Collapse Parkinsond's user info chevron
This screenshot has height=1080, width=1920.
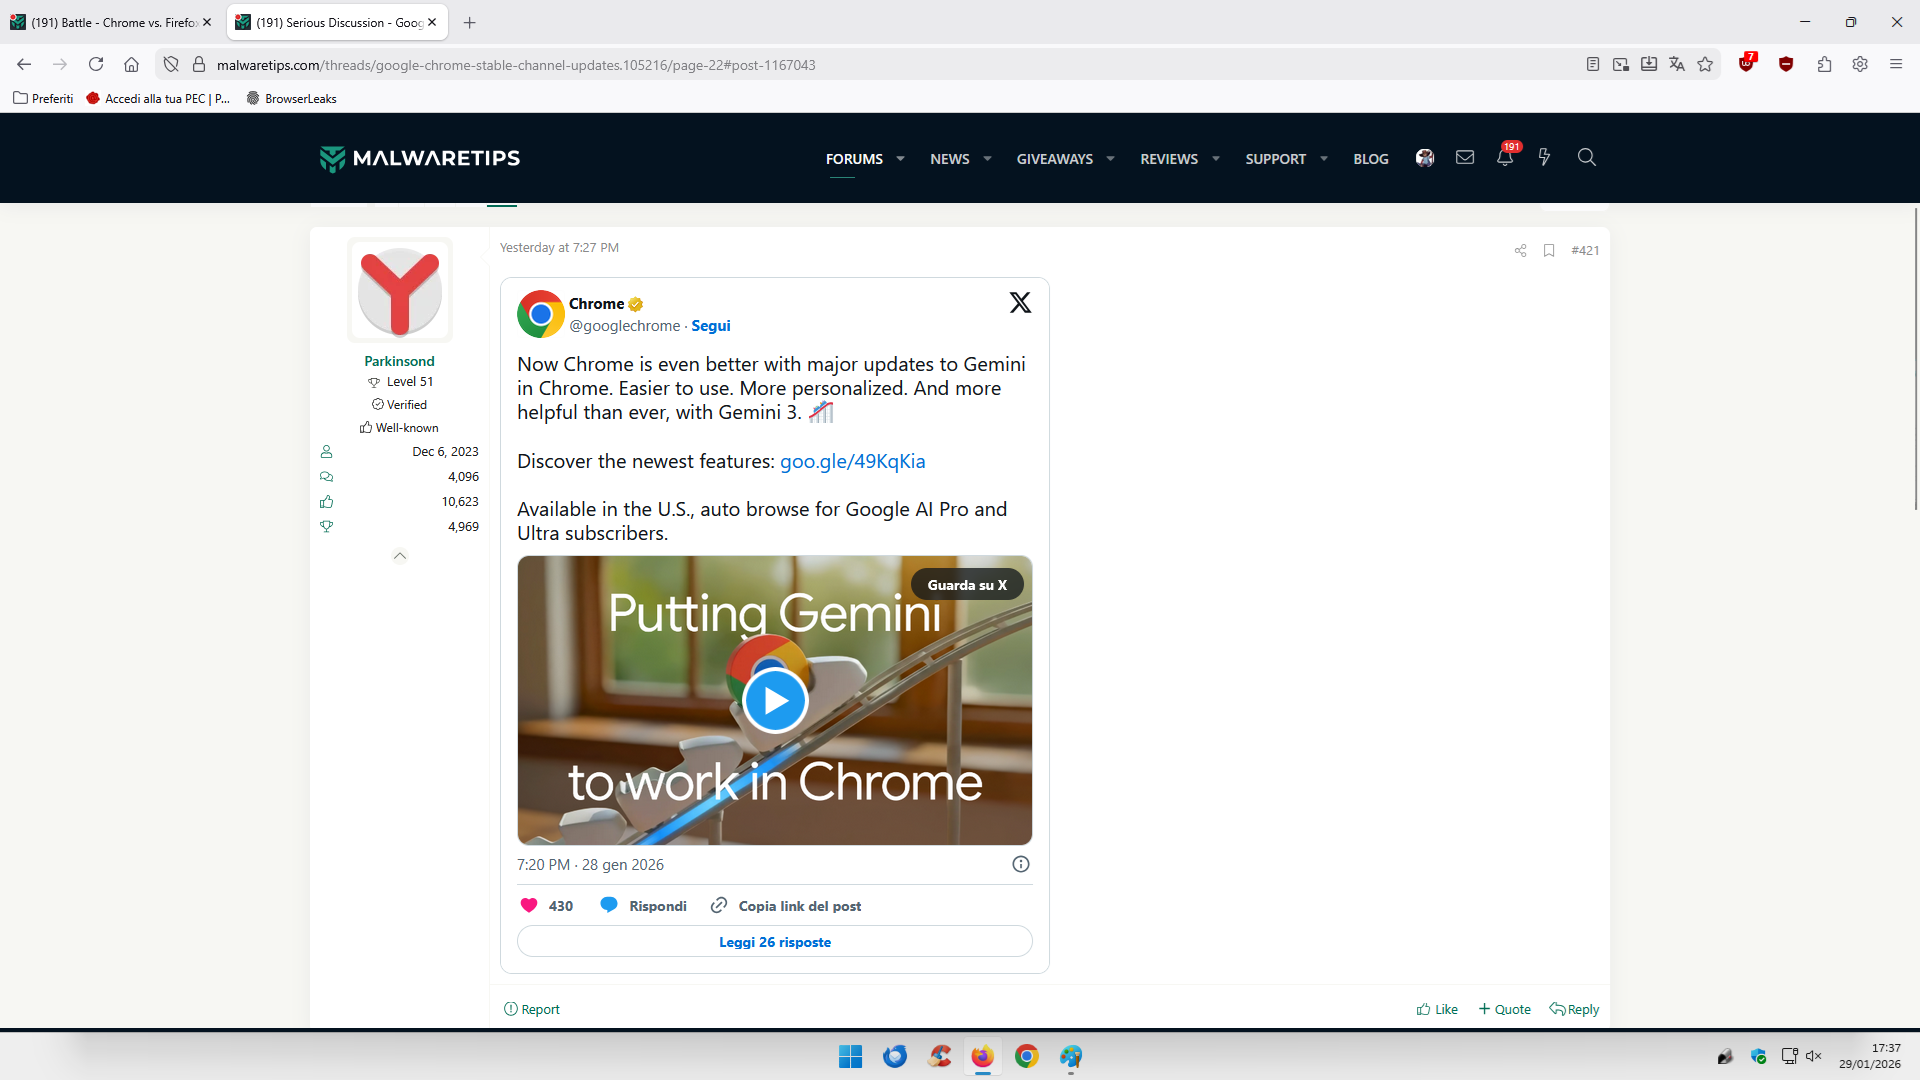pyautogui.click(x=400, y=556)
